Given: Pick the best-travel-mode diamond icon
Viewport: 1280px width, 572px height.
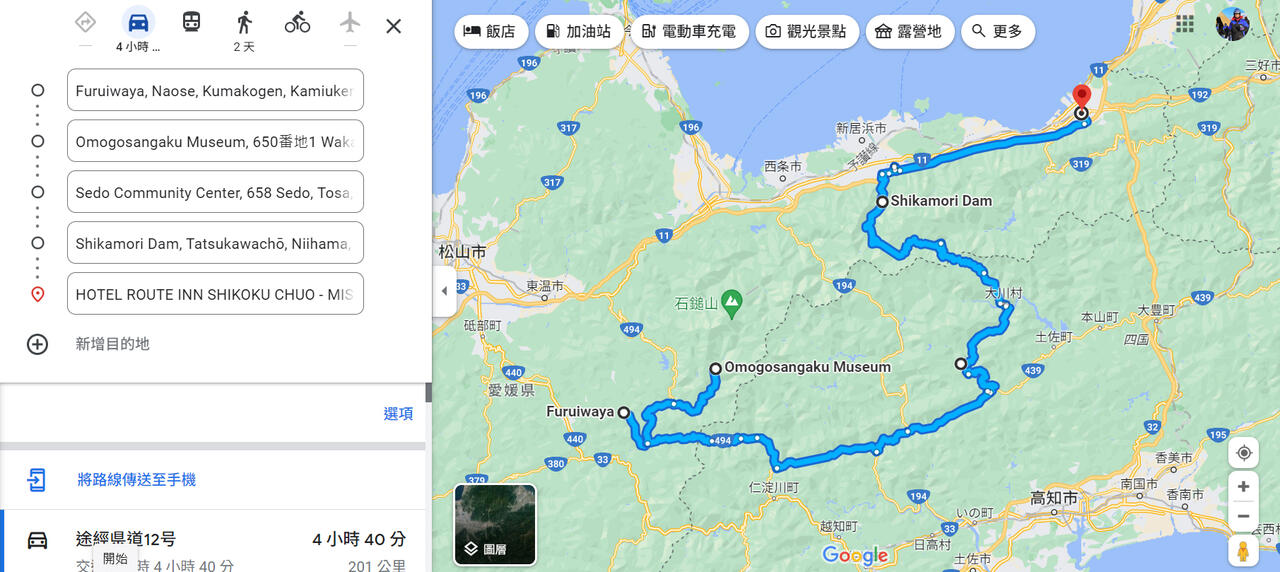Looking at the screenshot, I should click(x=85, y=22).
